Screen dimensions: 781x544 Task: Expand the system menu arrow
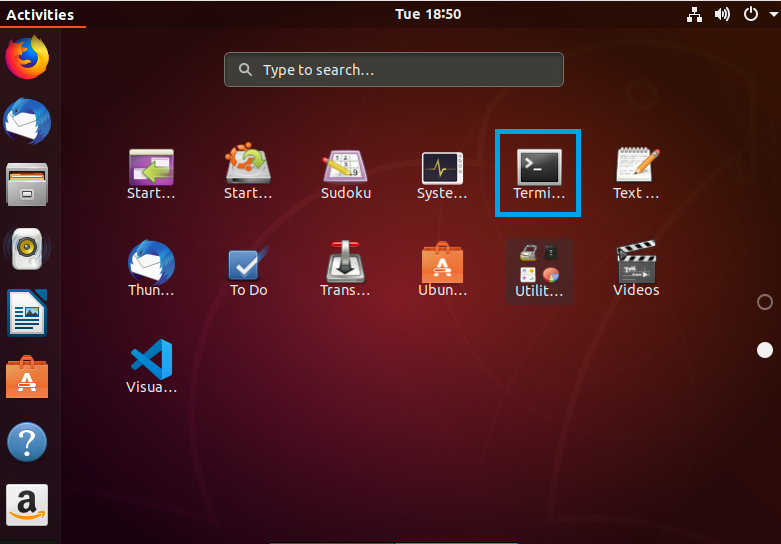tap(774, 15)
